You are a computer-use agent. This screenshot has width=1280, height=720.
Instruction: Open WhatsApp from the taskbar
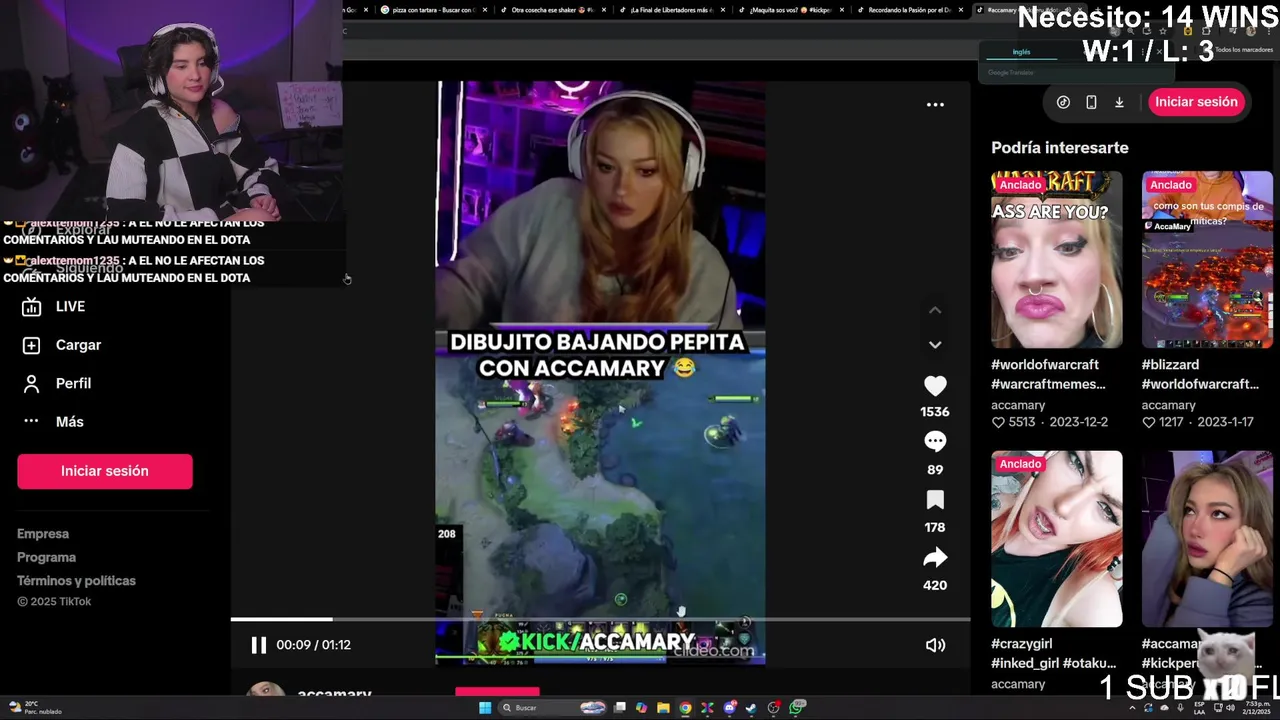click(796, 708)
